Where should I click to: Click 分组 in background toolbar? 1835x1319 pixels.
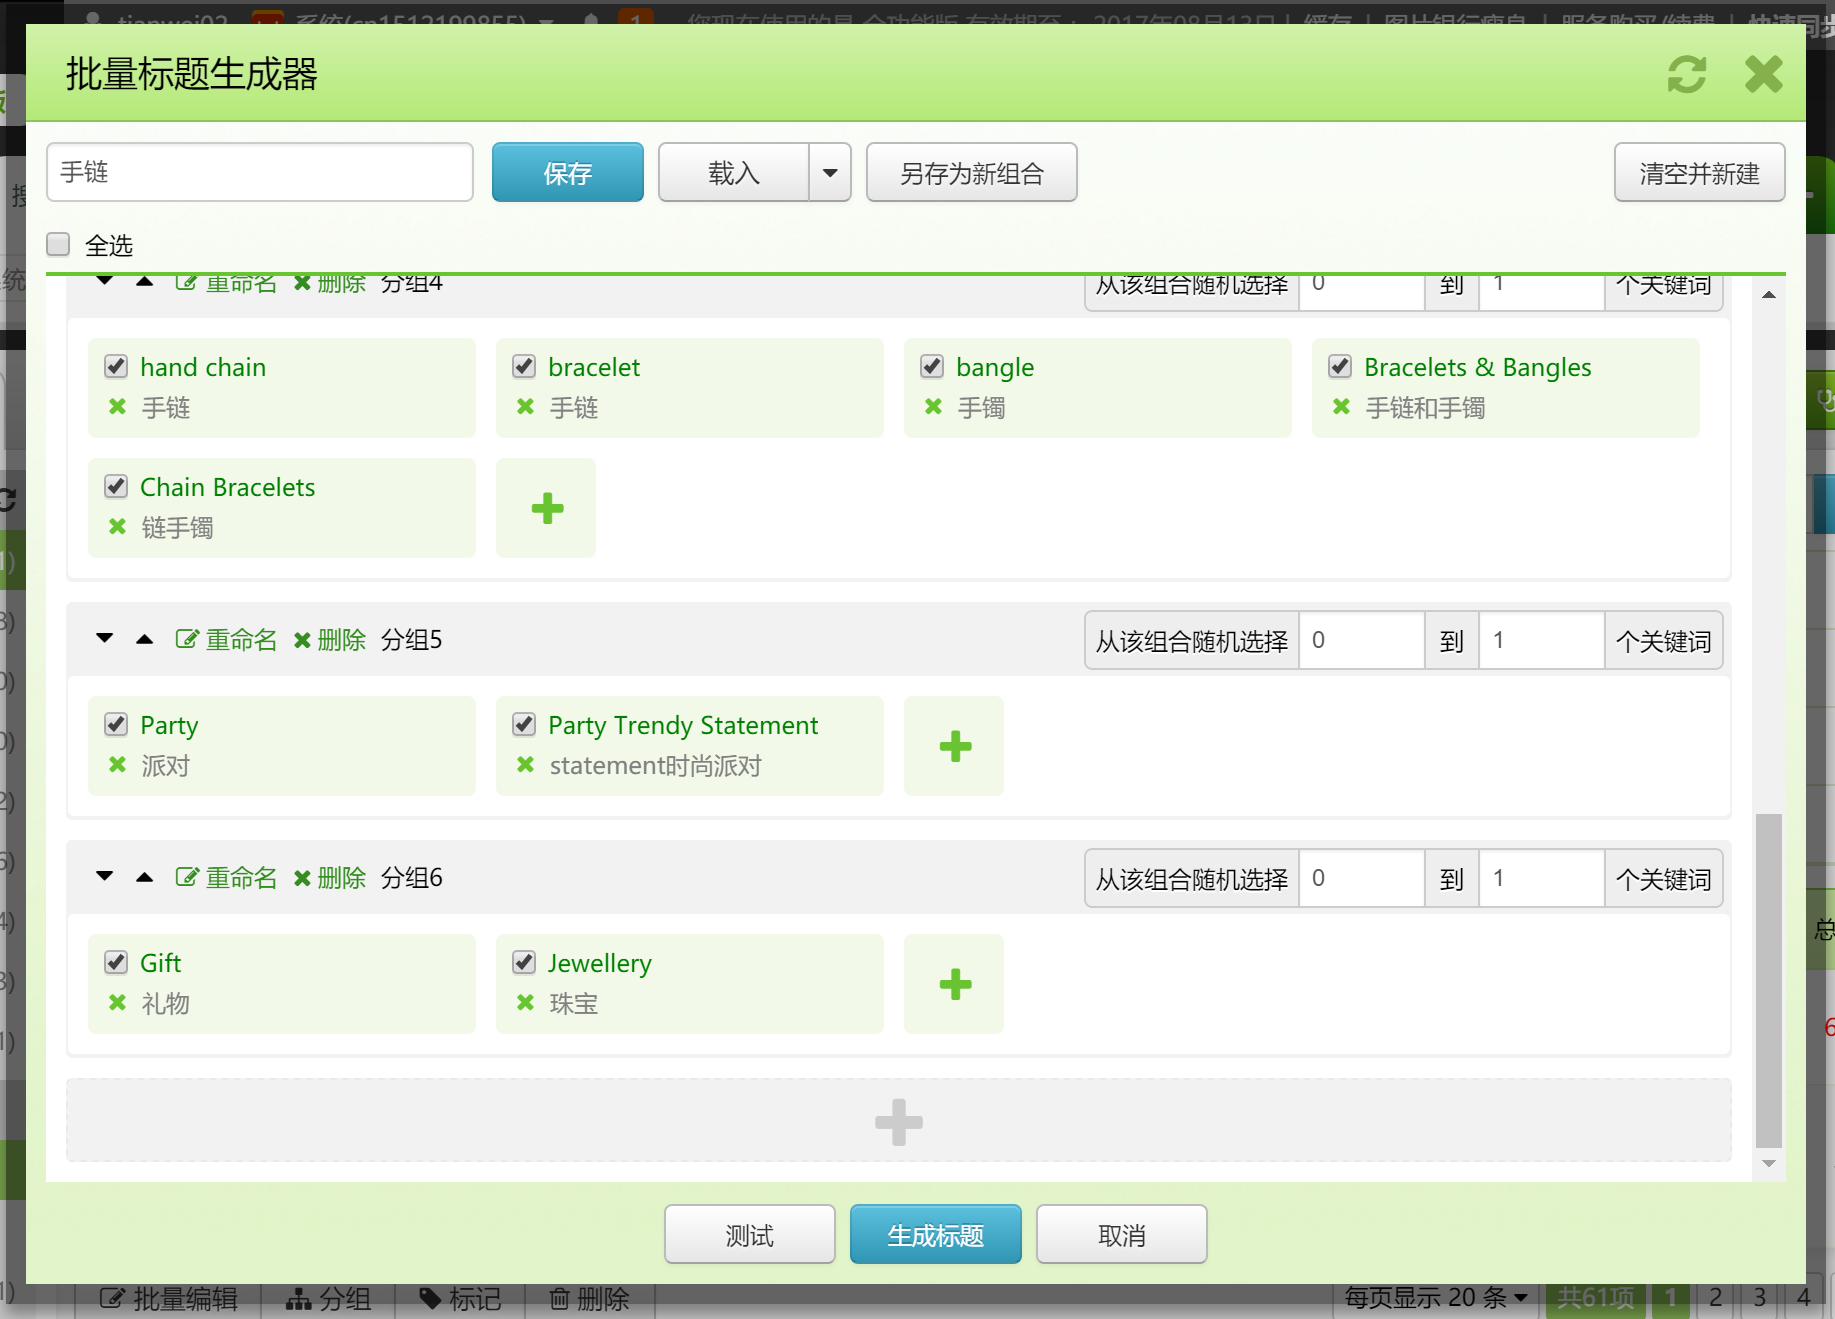tap(328, 1298)
